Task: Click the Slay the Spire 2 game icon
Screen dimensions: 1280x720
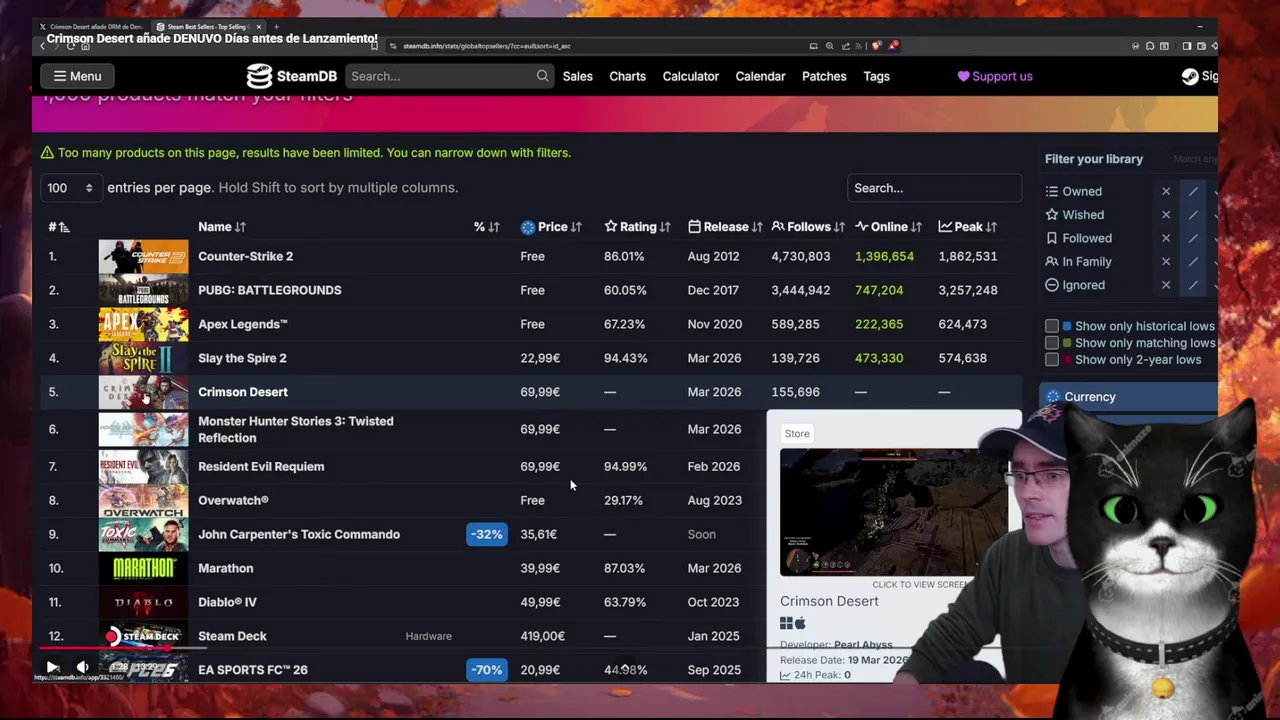Action: [143, 358]
